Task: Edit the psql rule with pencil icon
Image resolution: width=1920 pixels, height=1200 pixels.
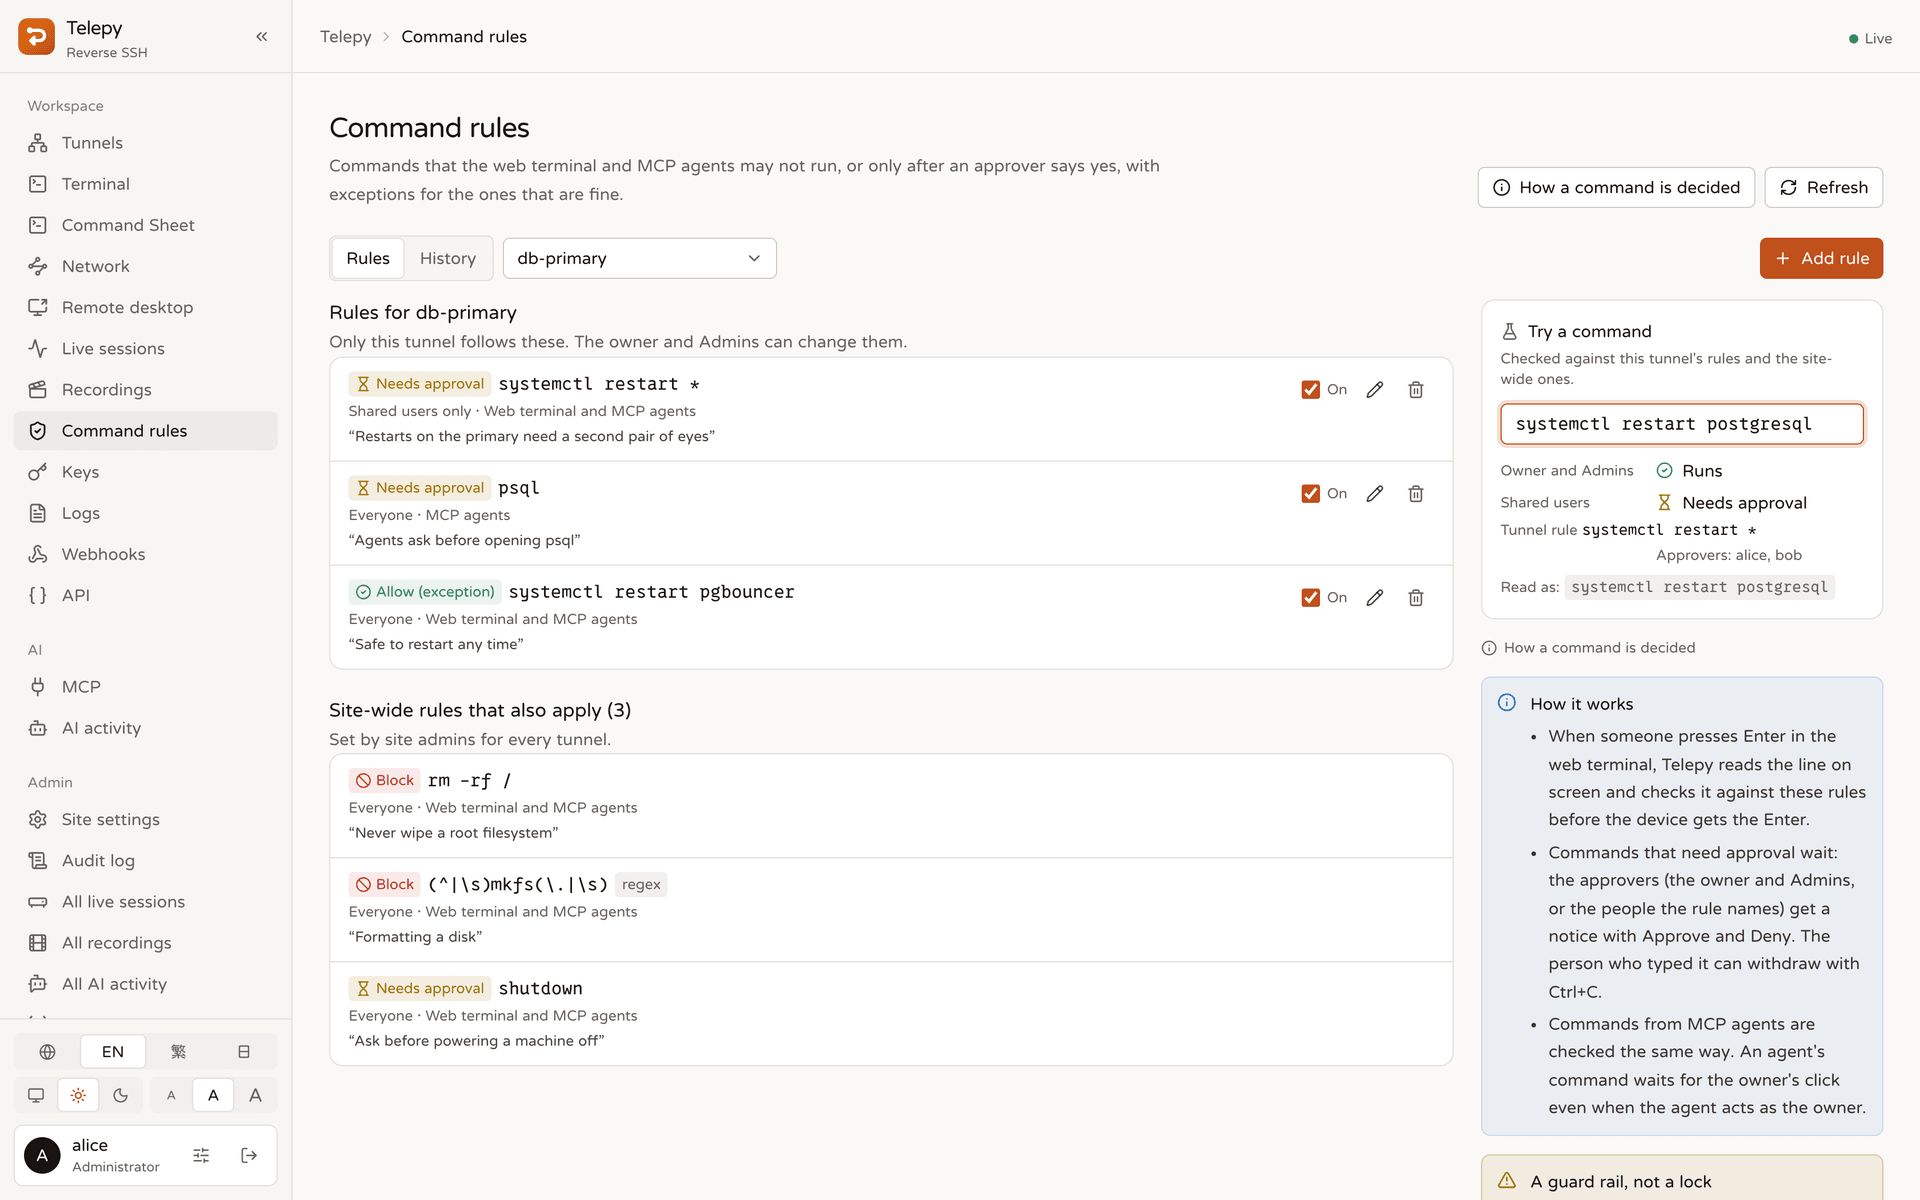Action: point(1375,494)
